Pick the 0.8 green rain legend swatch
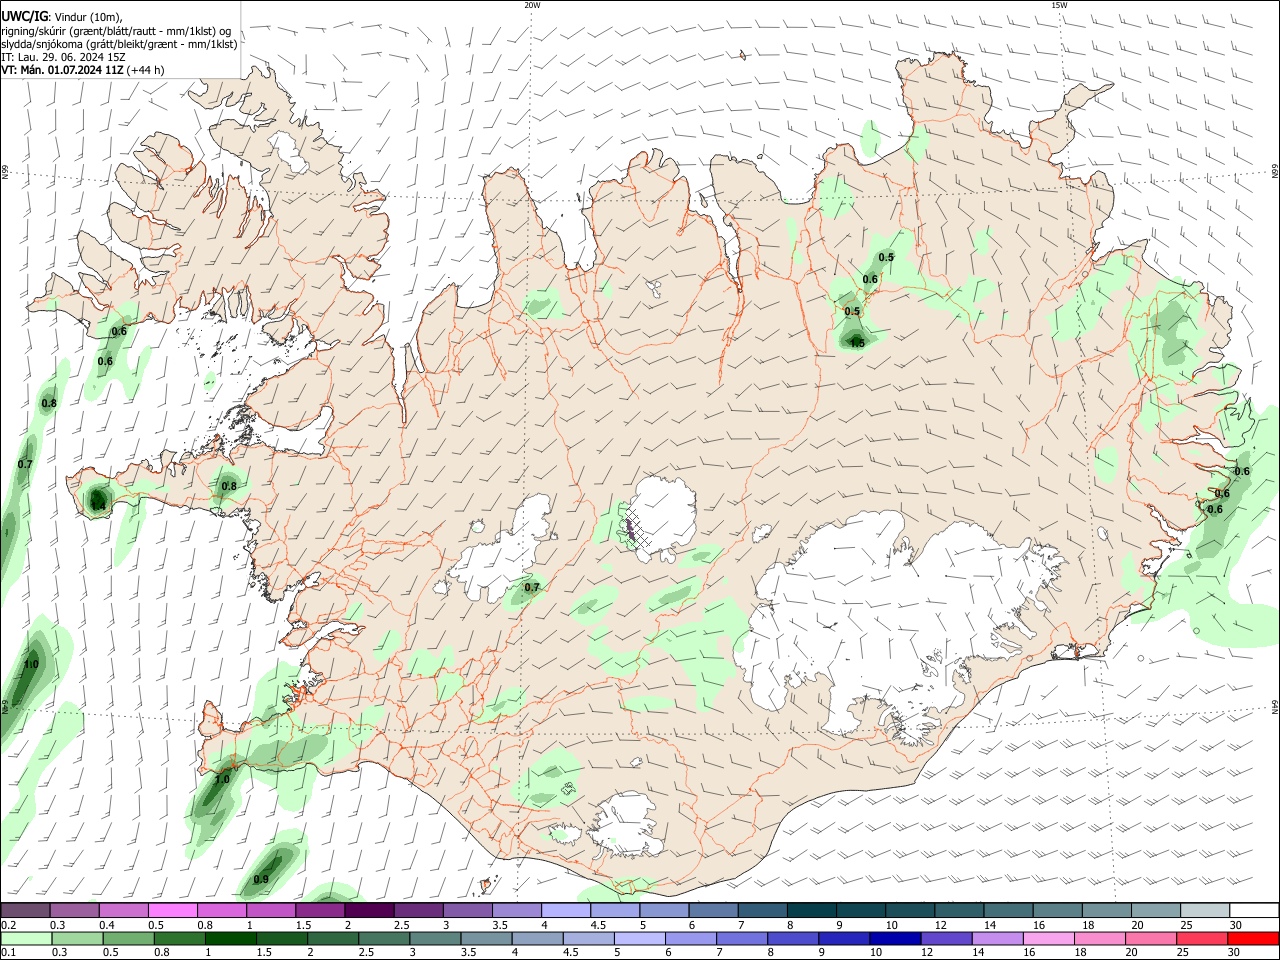The height and width of the screenshot is (960, 1280). 179,938
